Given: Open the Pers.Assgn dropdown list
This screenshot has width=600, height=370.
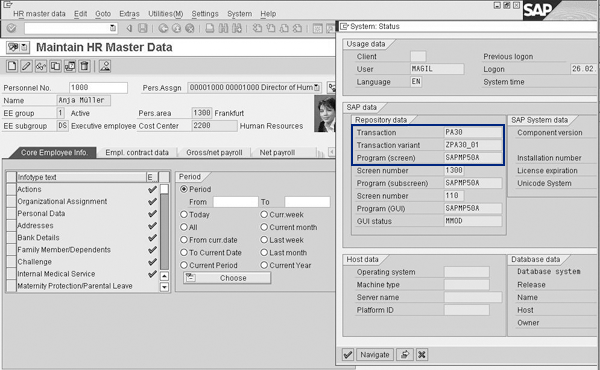Looking at the screenshot, I should (x=317, y=88).
